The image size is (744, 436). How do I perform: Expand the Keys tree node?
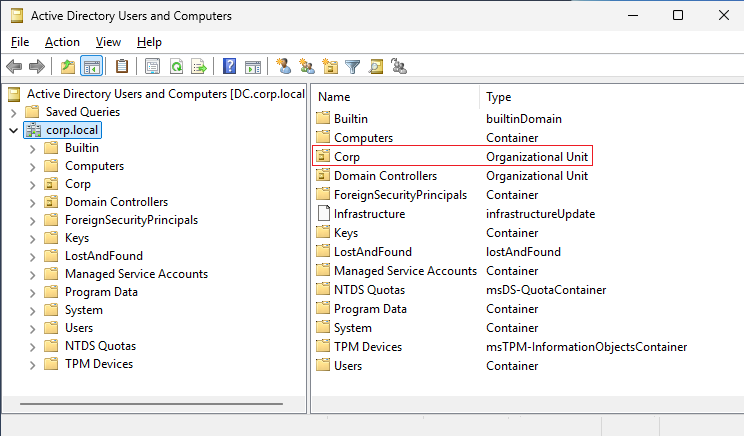pyautogui.click(x=32, y=239)
